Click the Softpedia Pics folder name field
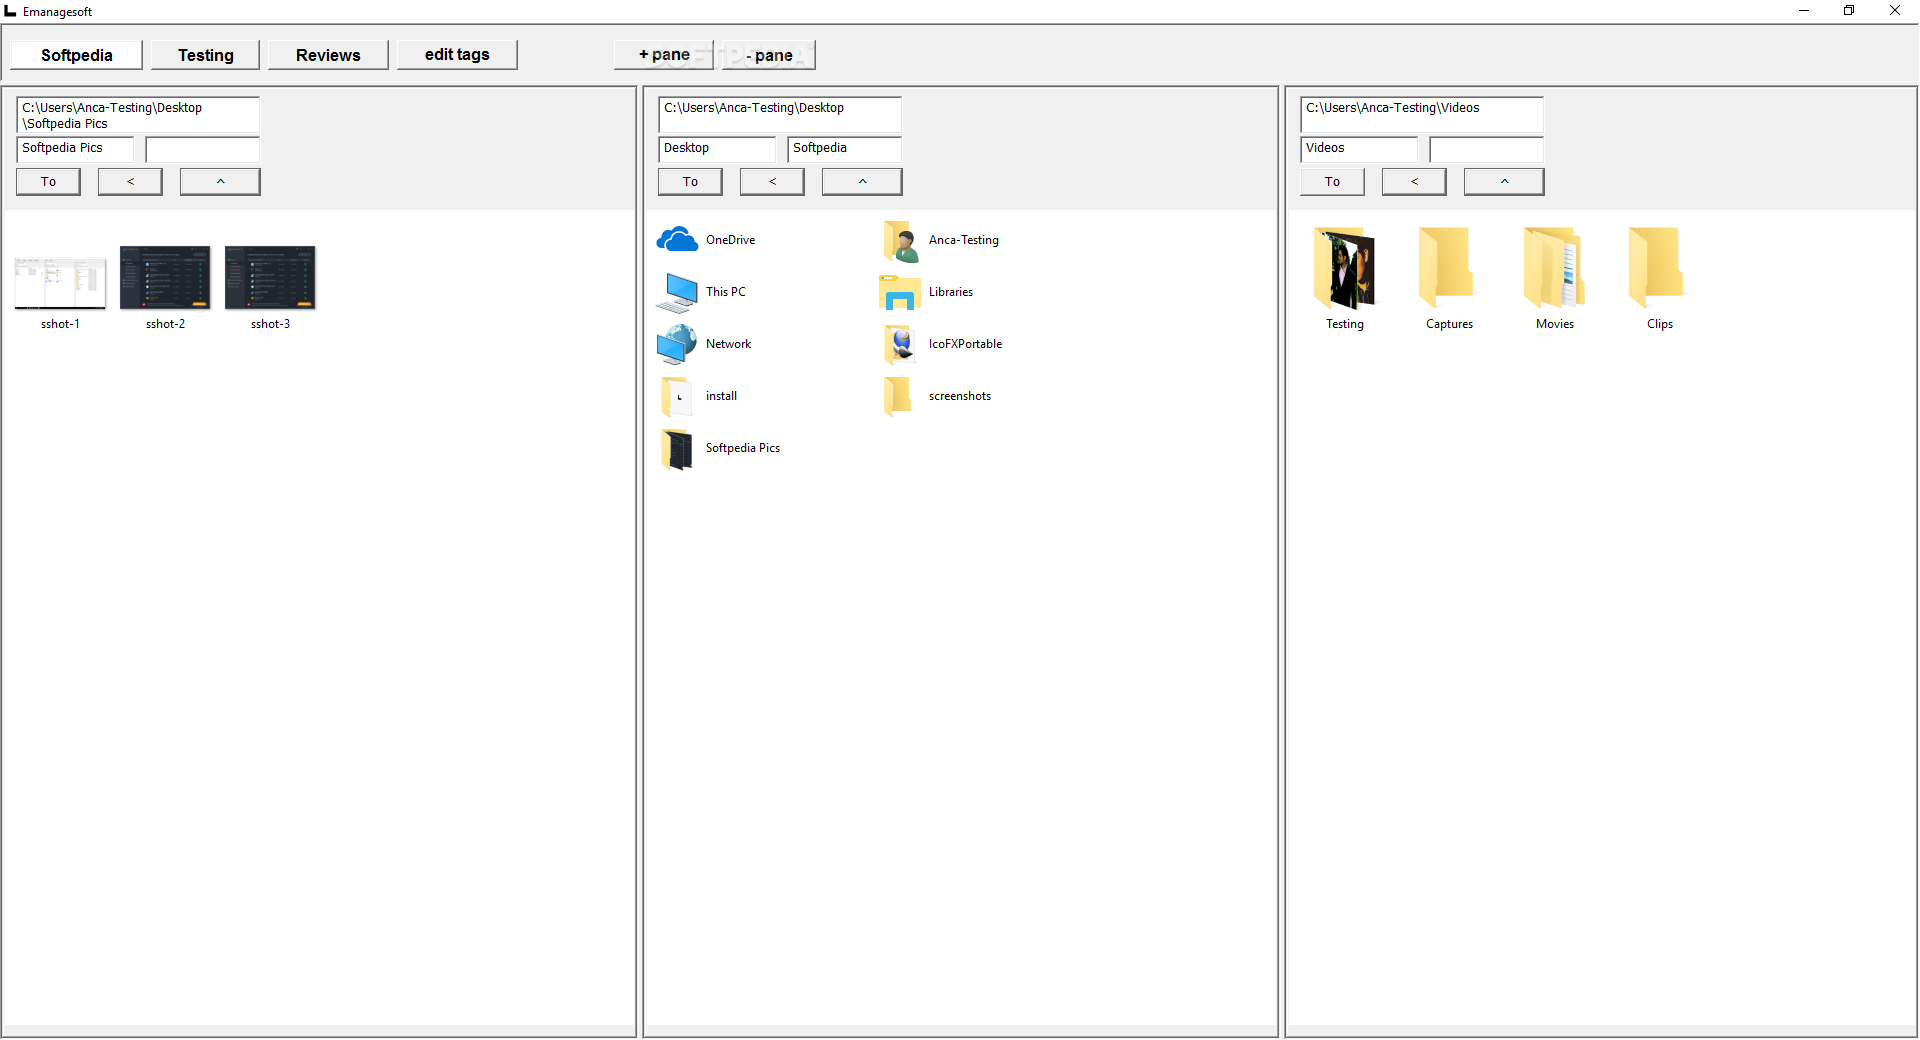The image size is (1920, 1040). (75, 149)
